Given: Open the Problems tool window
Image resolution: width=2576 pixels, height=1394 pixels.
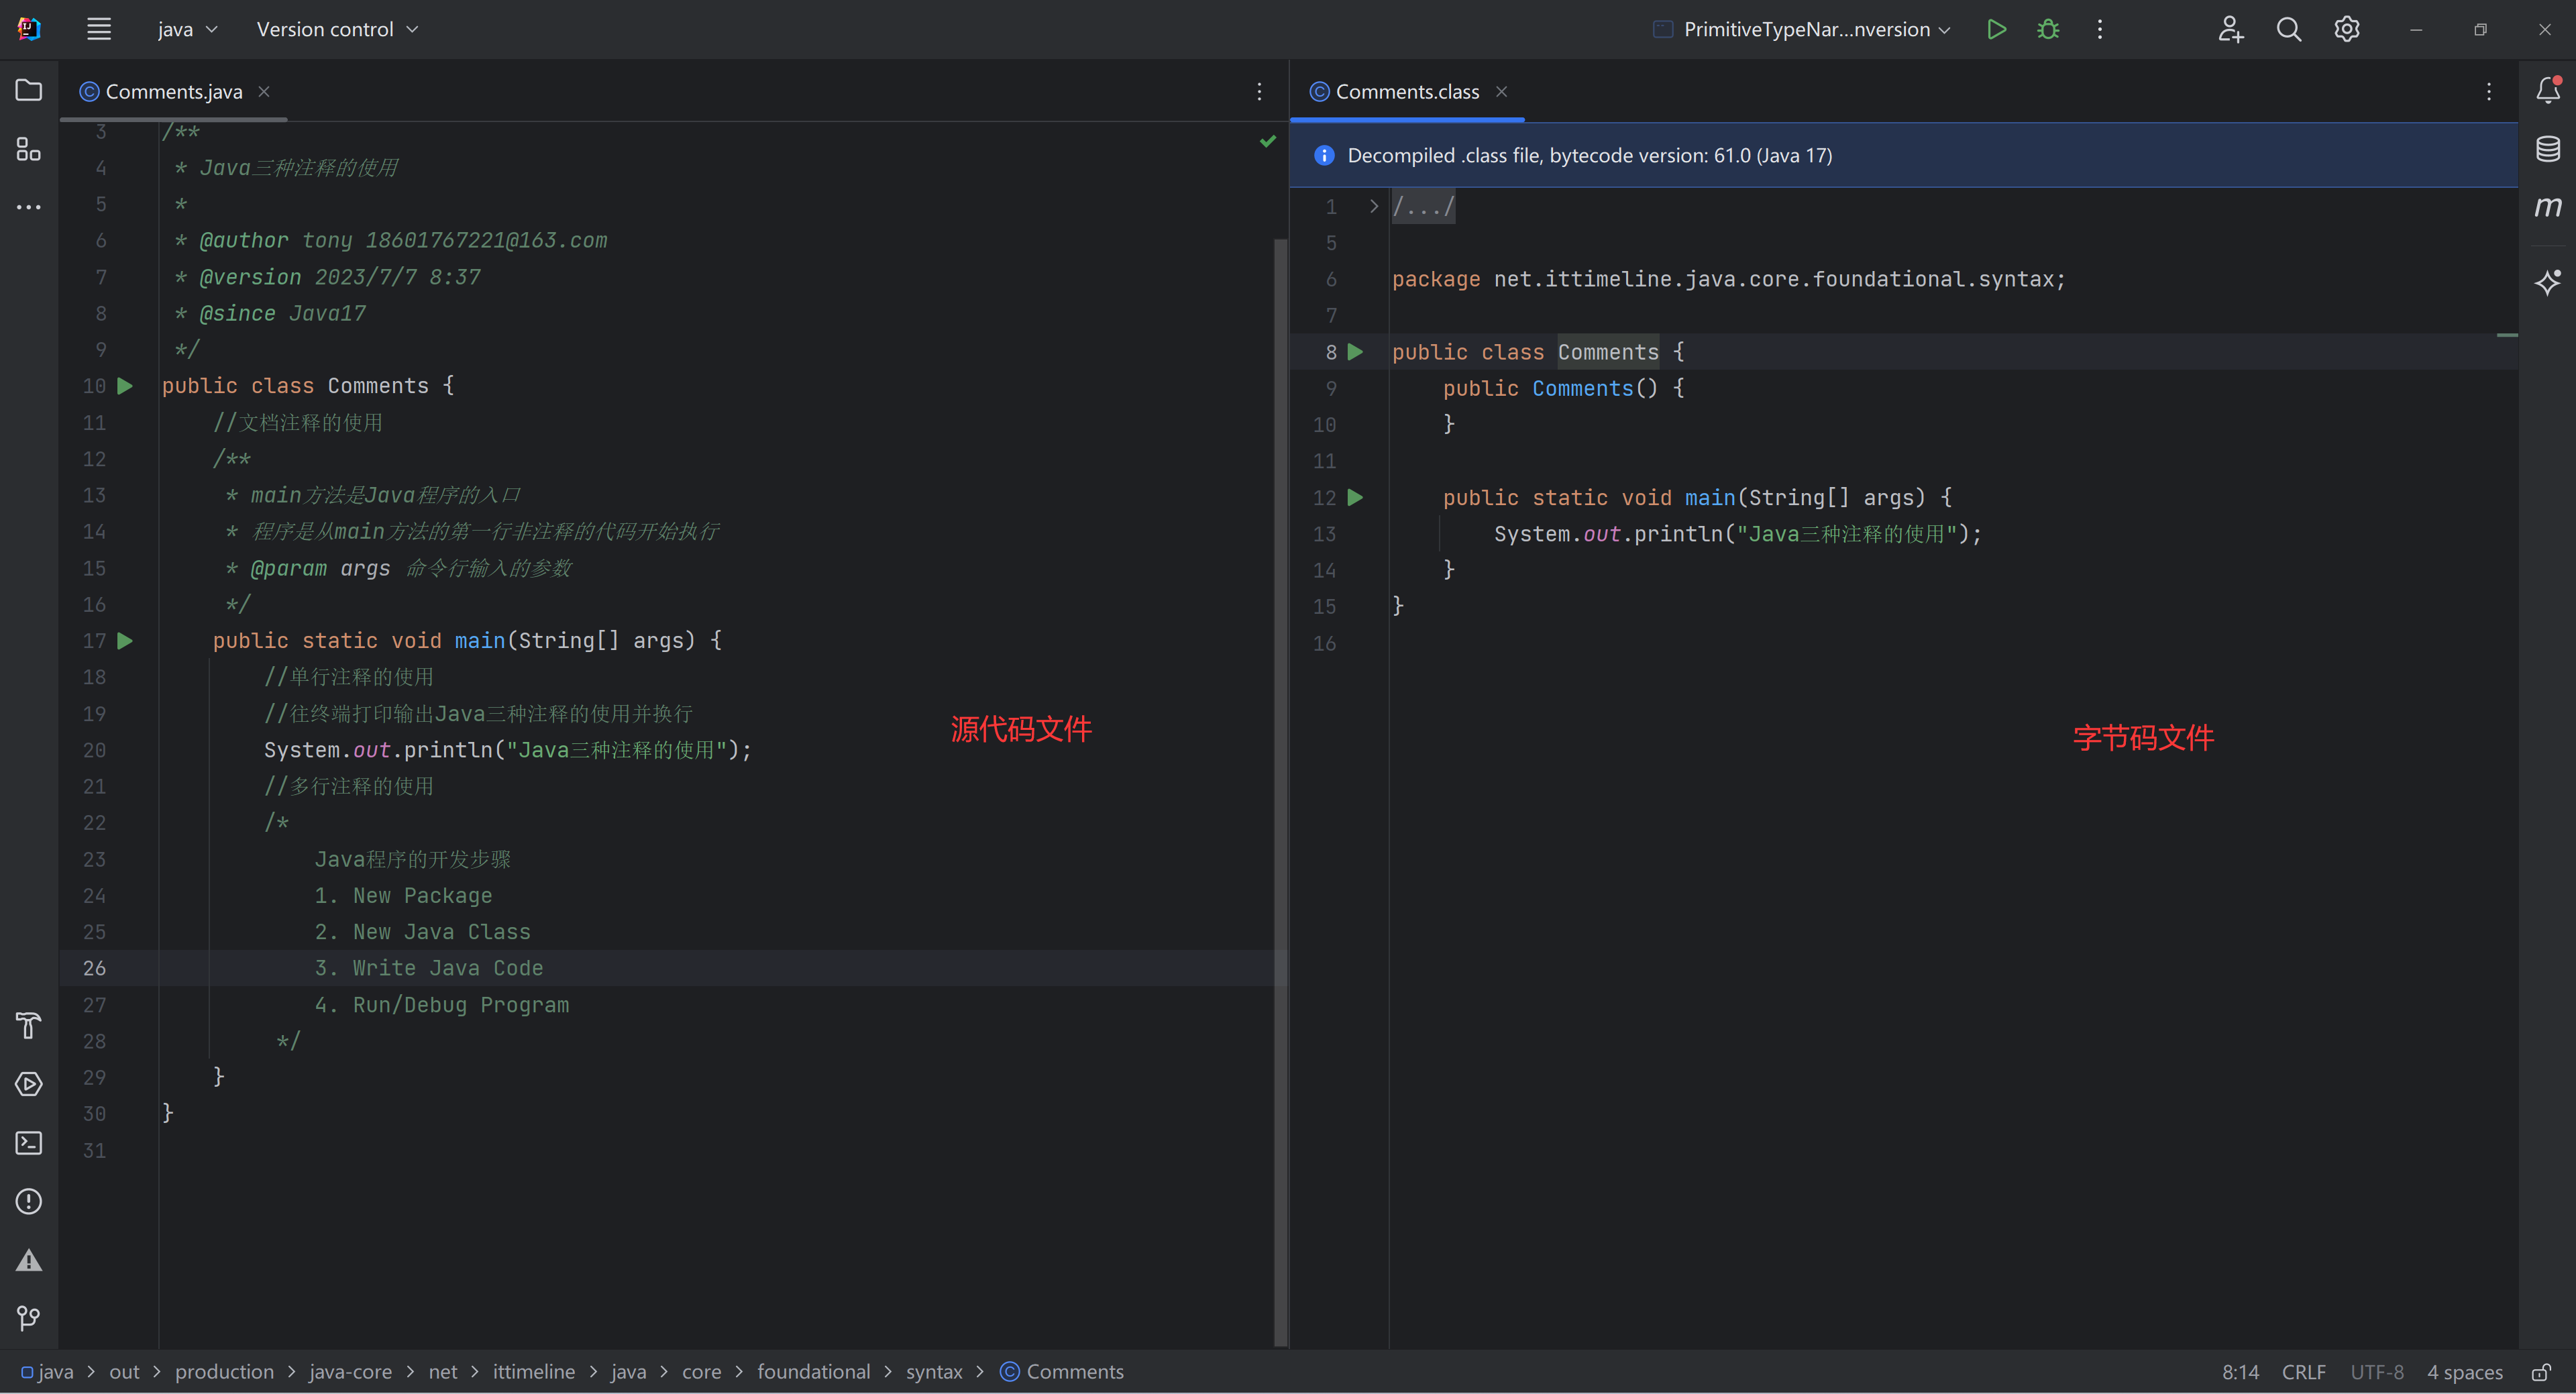Looking at the screenshot, I should tap(29, 1201).
